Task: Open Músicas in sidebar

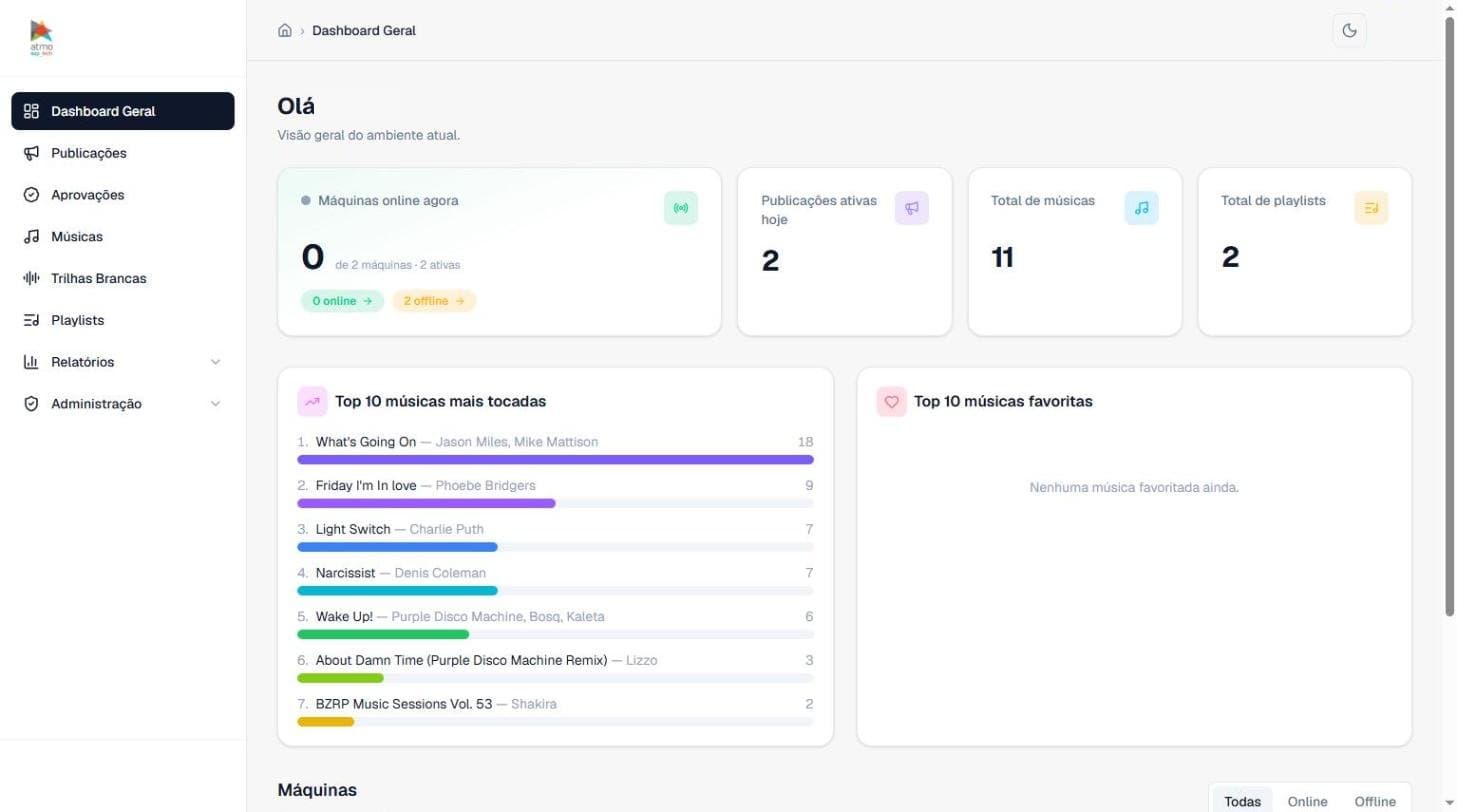Action: click(123, 237)
